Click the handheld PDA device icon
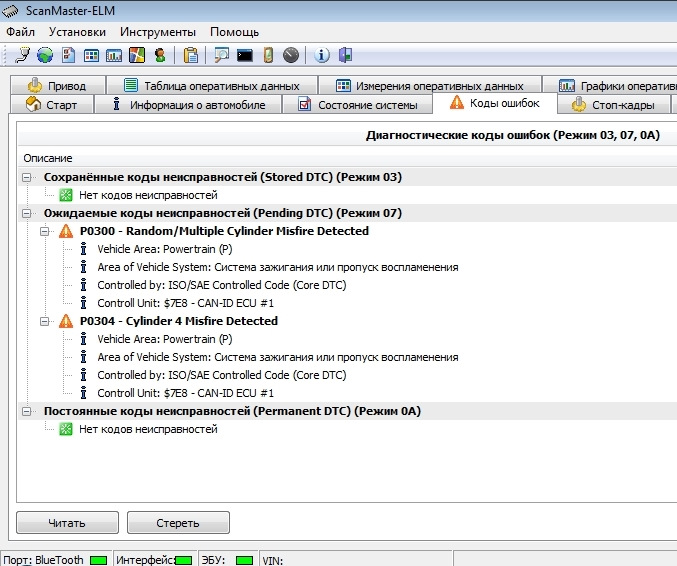Image resolution: width=677 pixels, height=566 pixels. click(x=268, y=55)
